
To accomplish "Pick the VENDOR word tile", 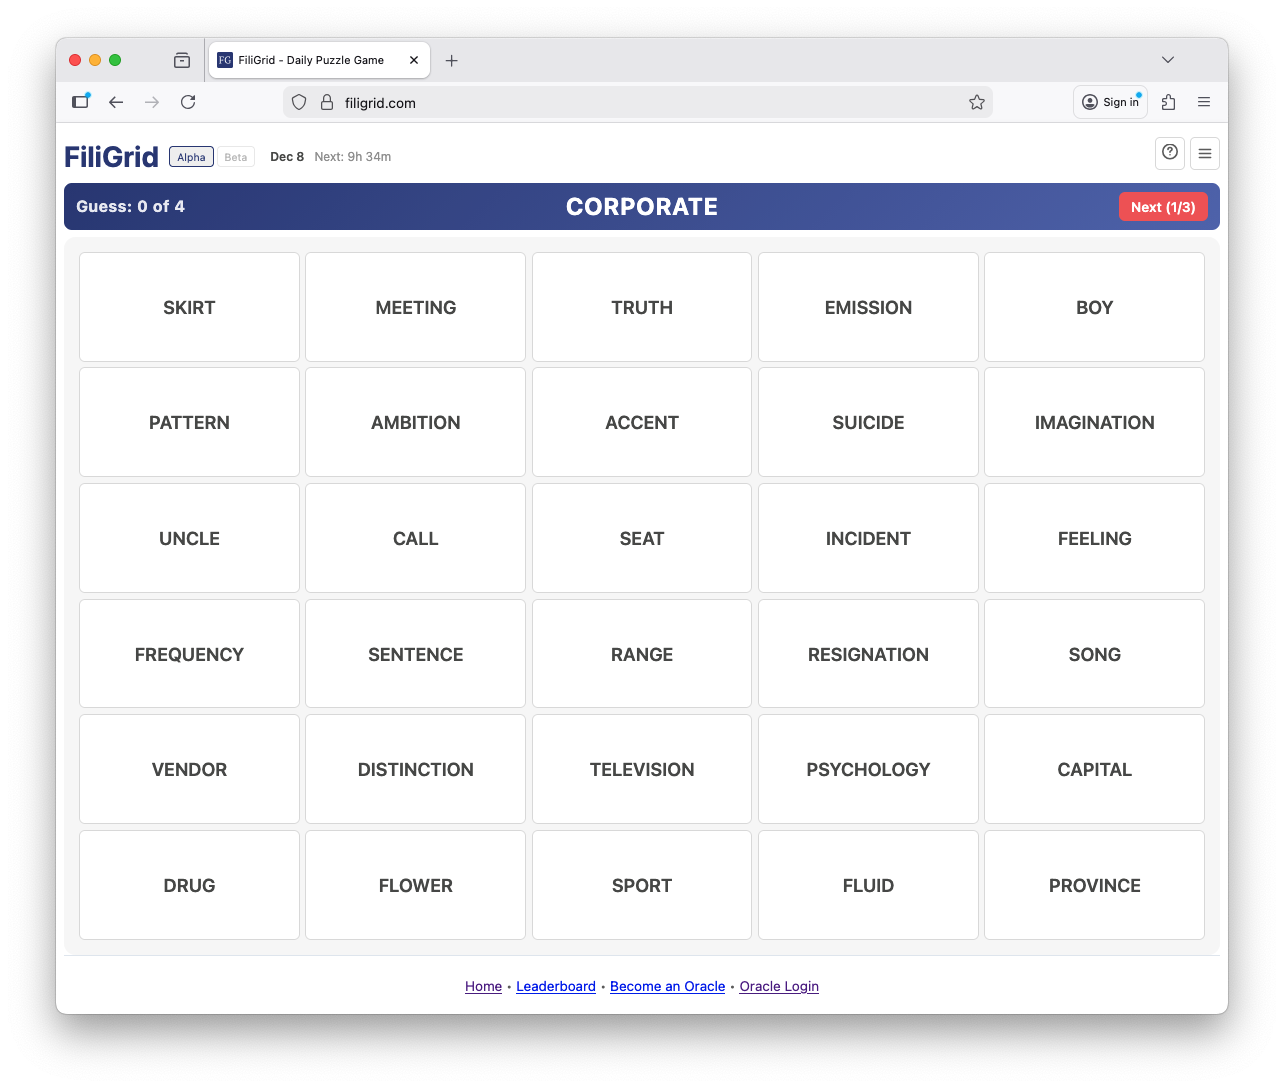I will click(189, 769).
